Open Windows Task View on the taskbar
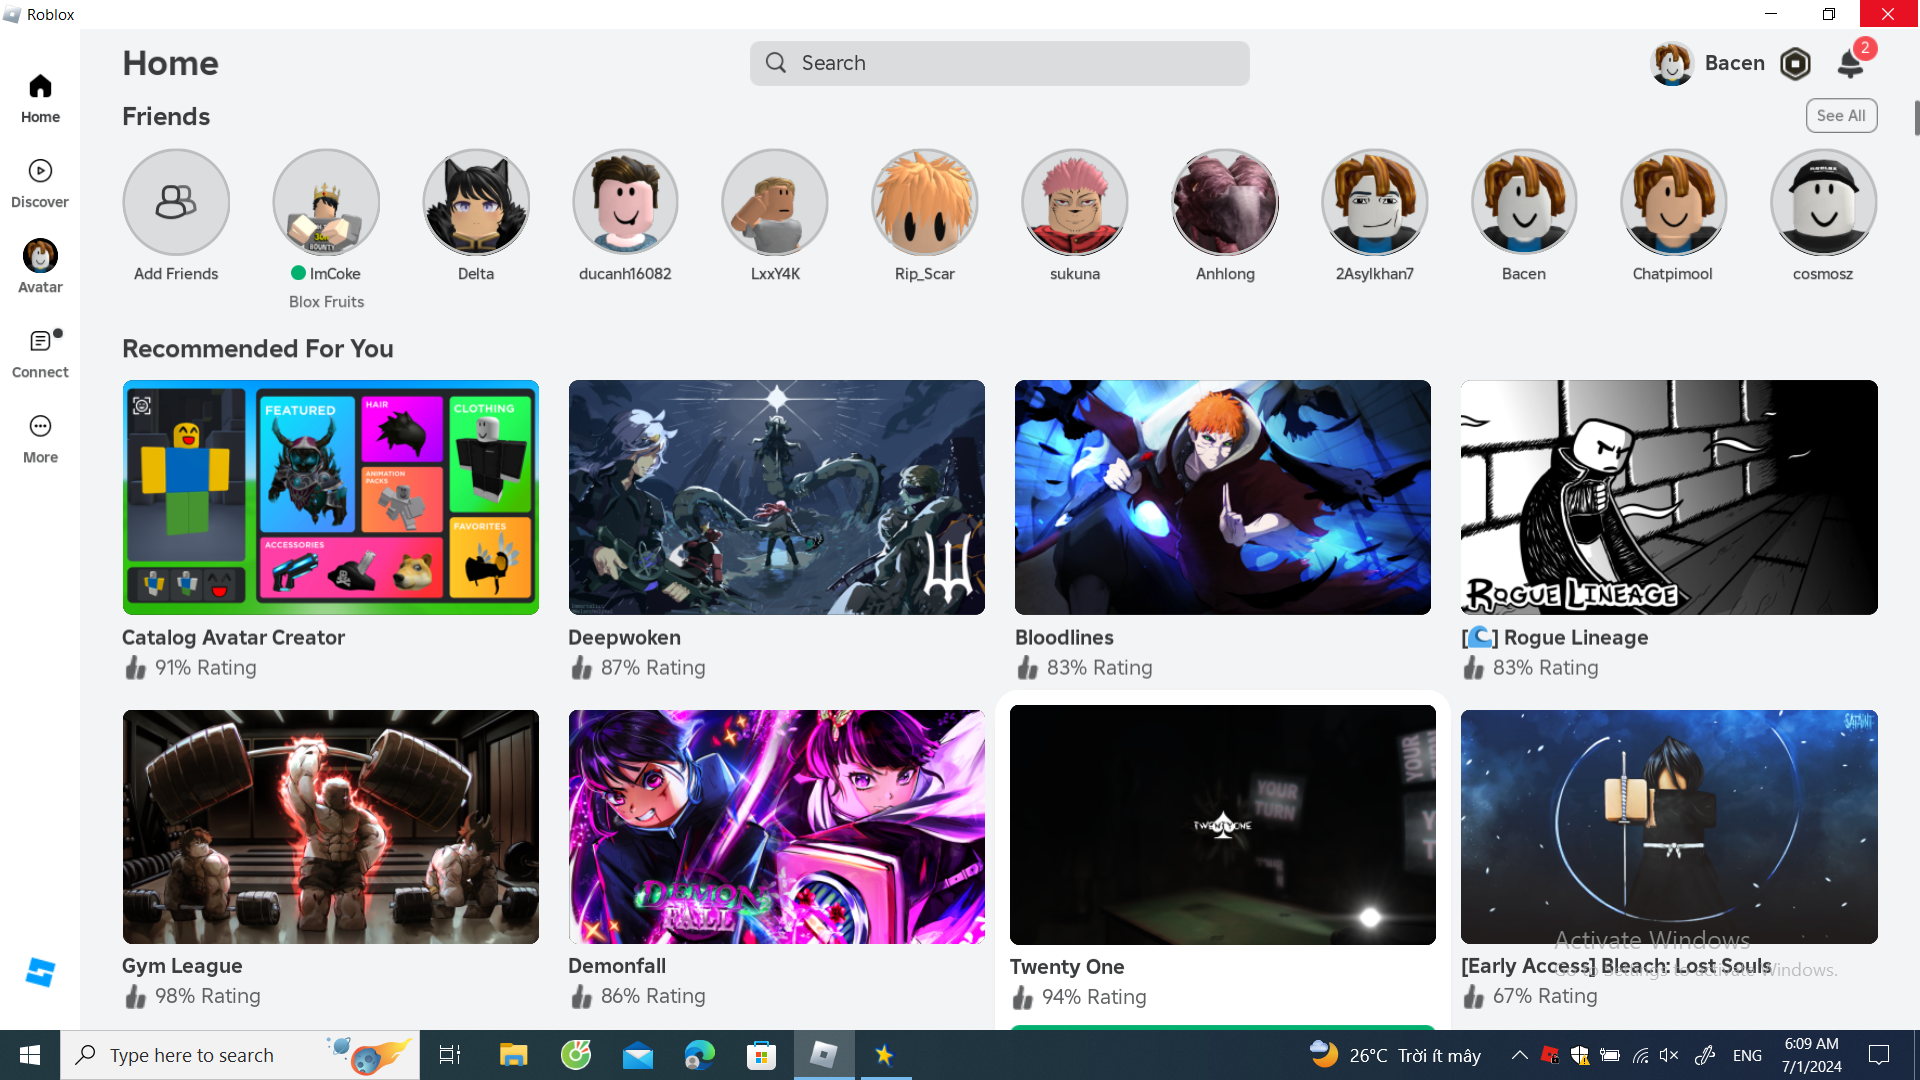 (450, 1055)
